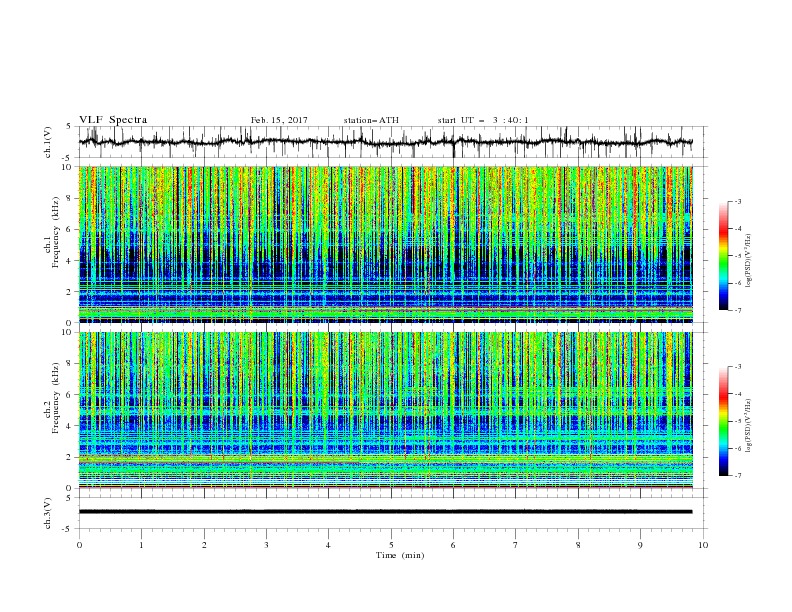Click the ch.2 colorbar log(PSD) label
Viewport: 792px width, 612px height.
748,426
